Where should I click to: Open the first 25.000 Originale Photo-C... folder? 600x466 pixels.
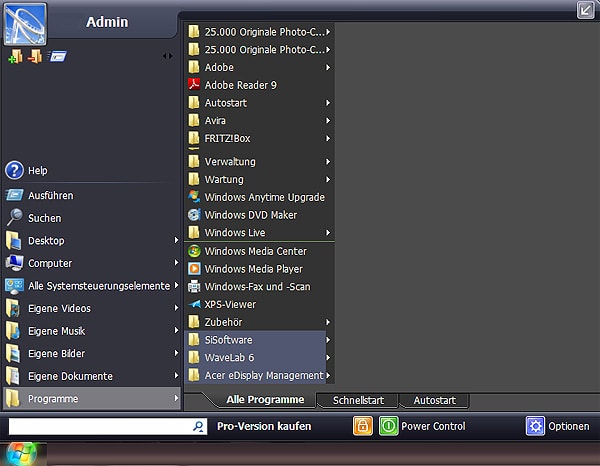[x=259, y=32]
